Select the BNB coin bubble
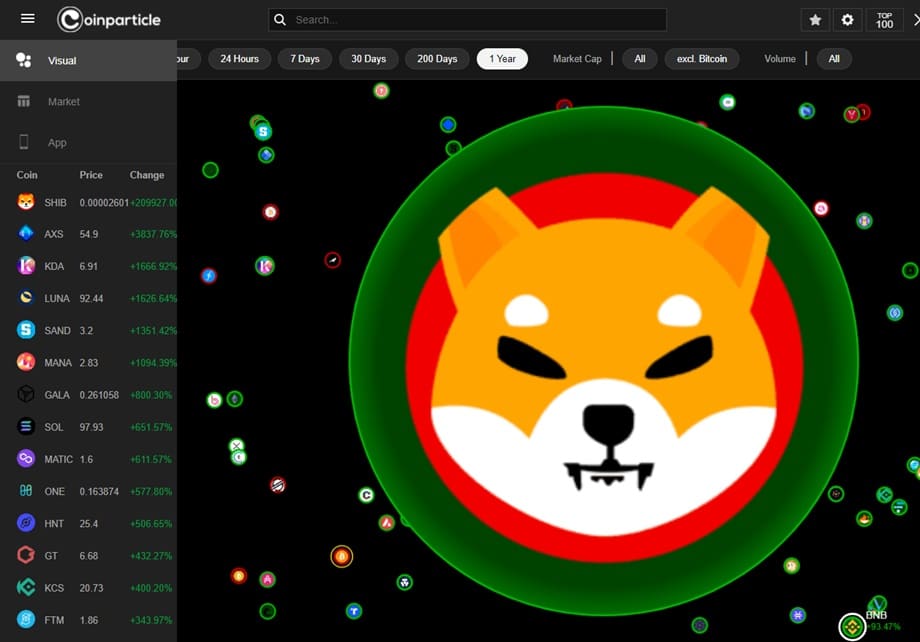The width and height of the screenshot is (920, 642). [852, 627]
